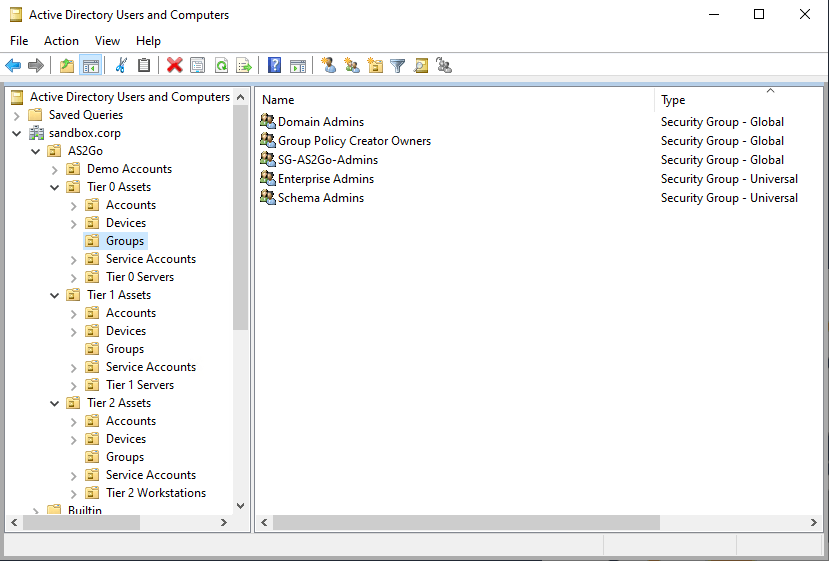Toggle the Show/Hide Console Tree button
This screenshot has width=829, height=561.
[x=90, y=66]
